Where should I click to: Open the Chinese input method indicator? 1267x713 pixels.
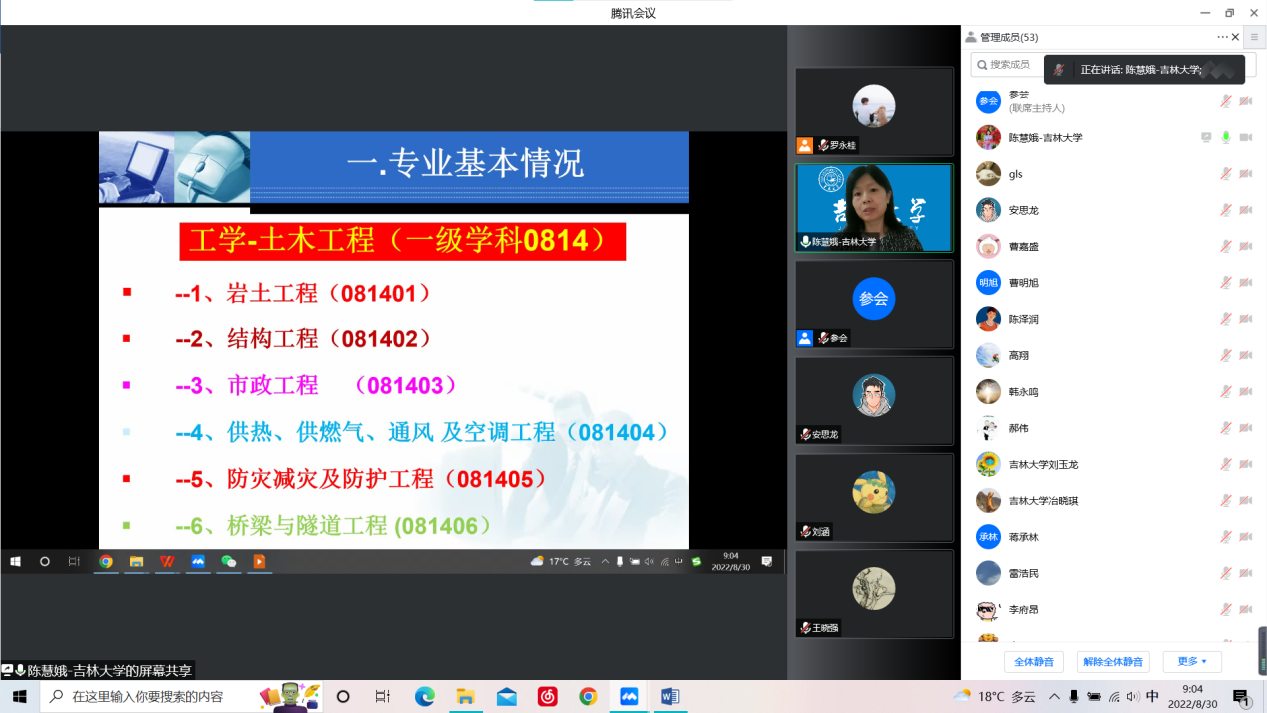click(1152, 696)
